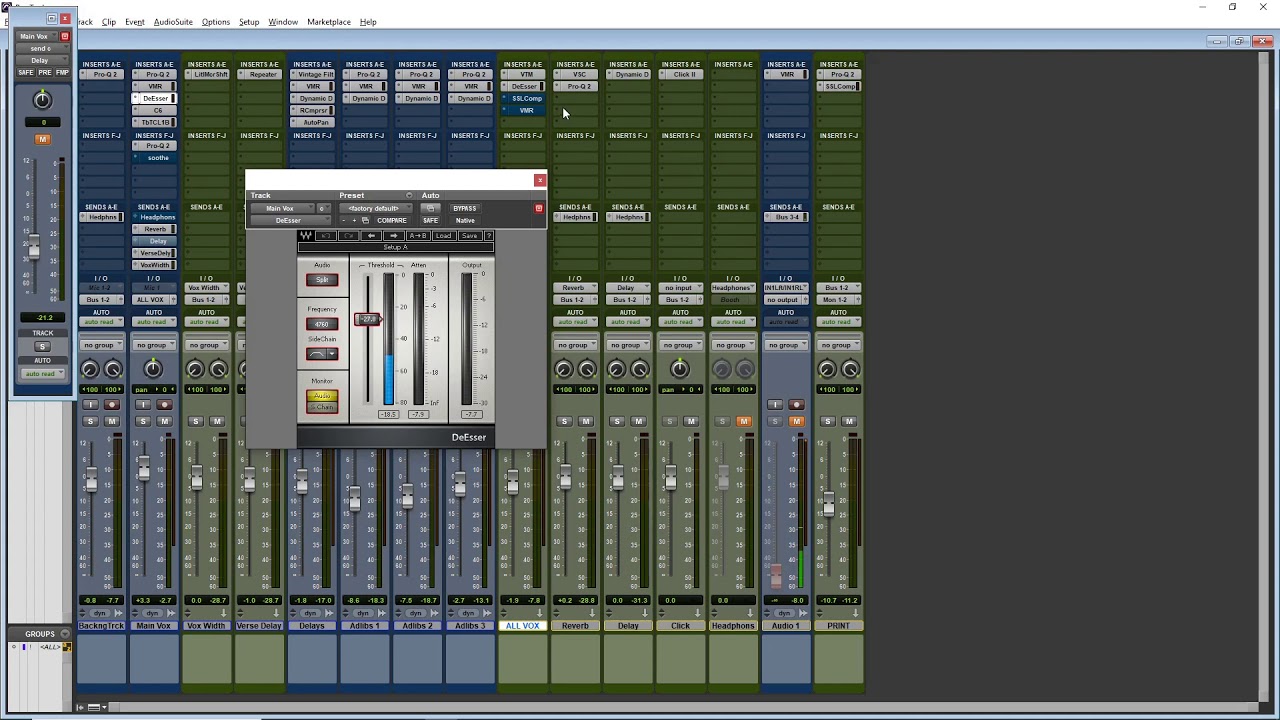Open the Vintage Filt insert on Delays track
Screen dimensions: 1280x720
pos(315,74)
